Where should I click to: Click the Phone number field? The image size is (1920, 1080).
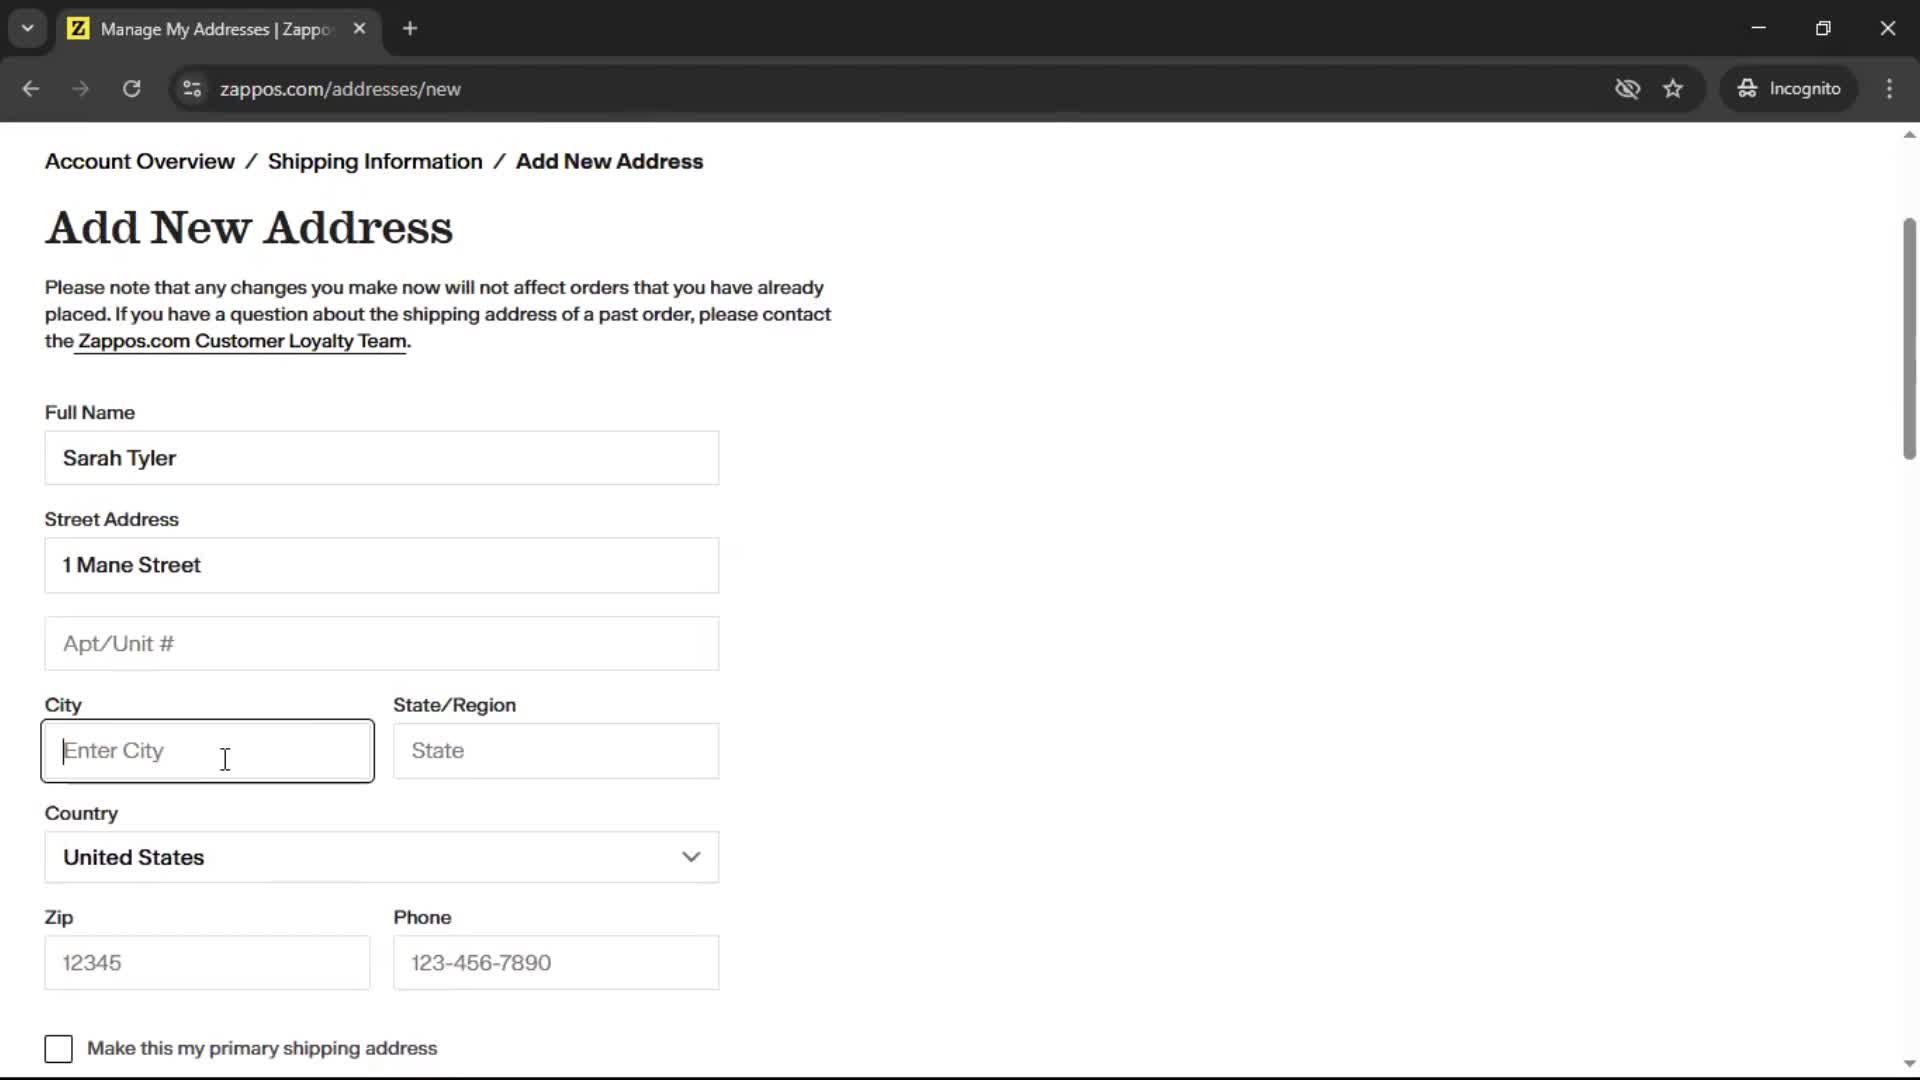pyautogui.click(x=556, y=963)
